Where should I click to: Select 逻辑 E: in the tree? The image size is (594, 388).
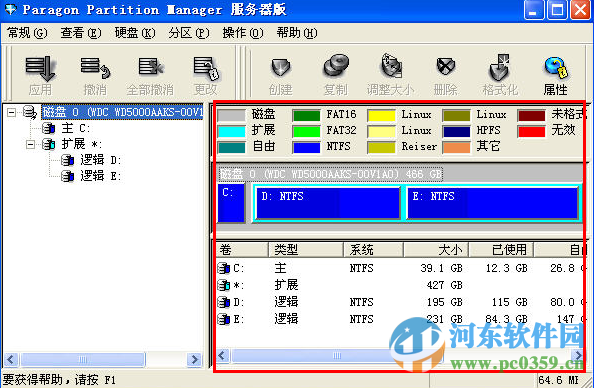(x=100, y=176)
